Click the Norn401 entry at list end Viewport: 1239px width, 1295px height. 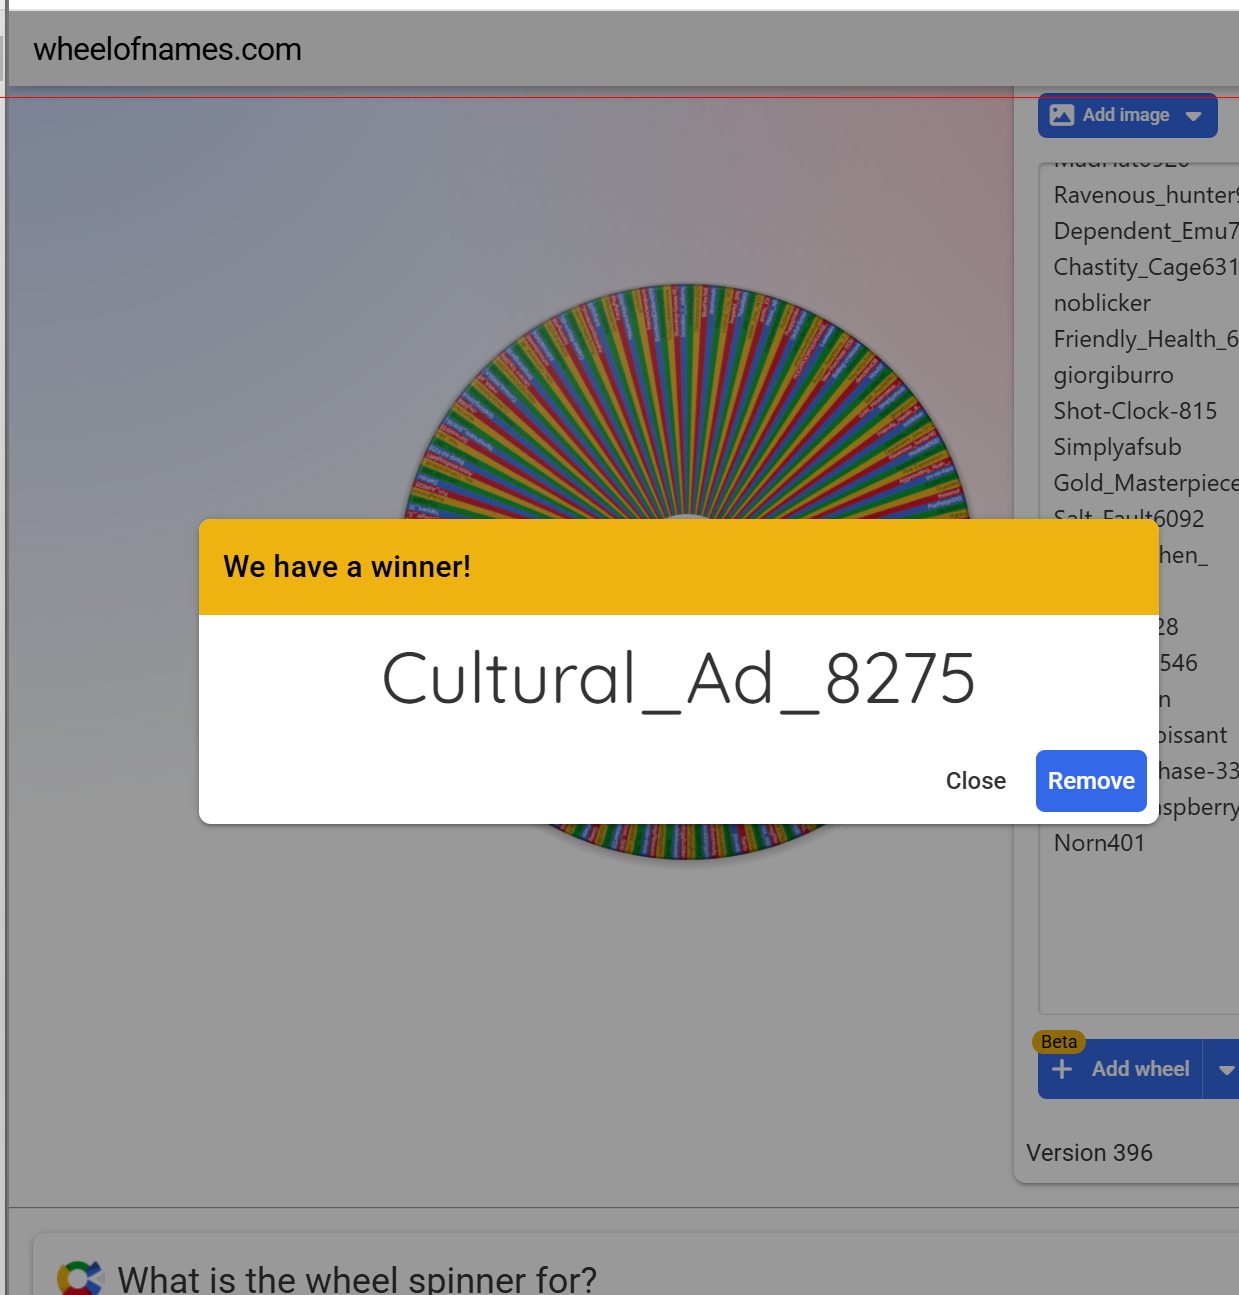pos(1099,843)
